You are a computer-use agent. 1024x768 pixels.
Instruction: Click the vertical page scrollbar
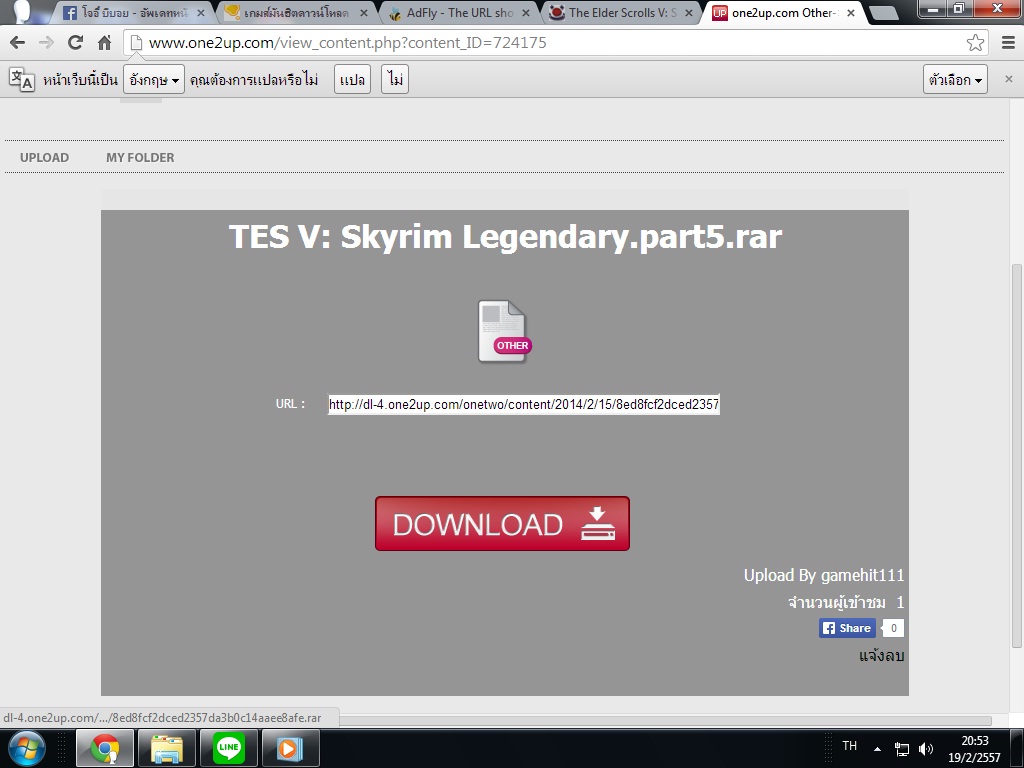coord(1017,455)
